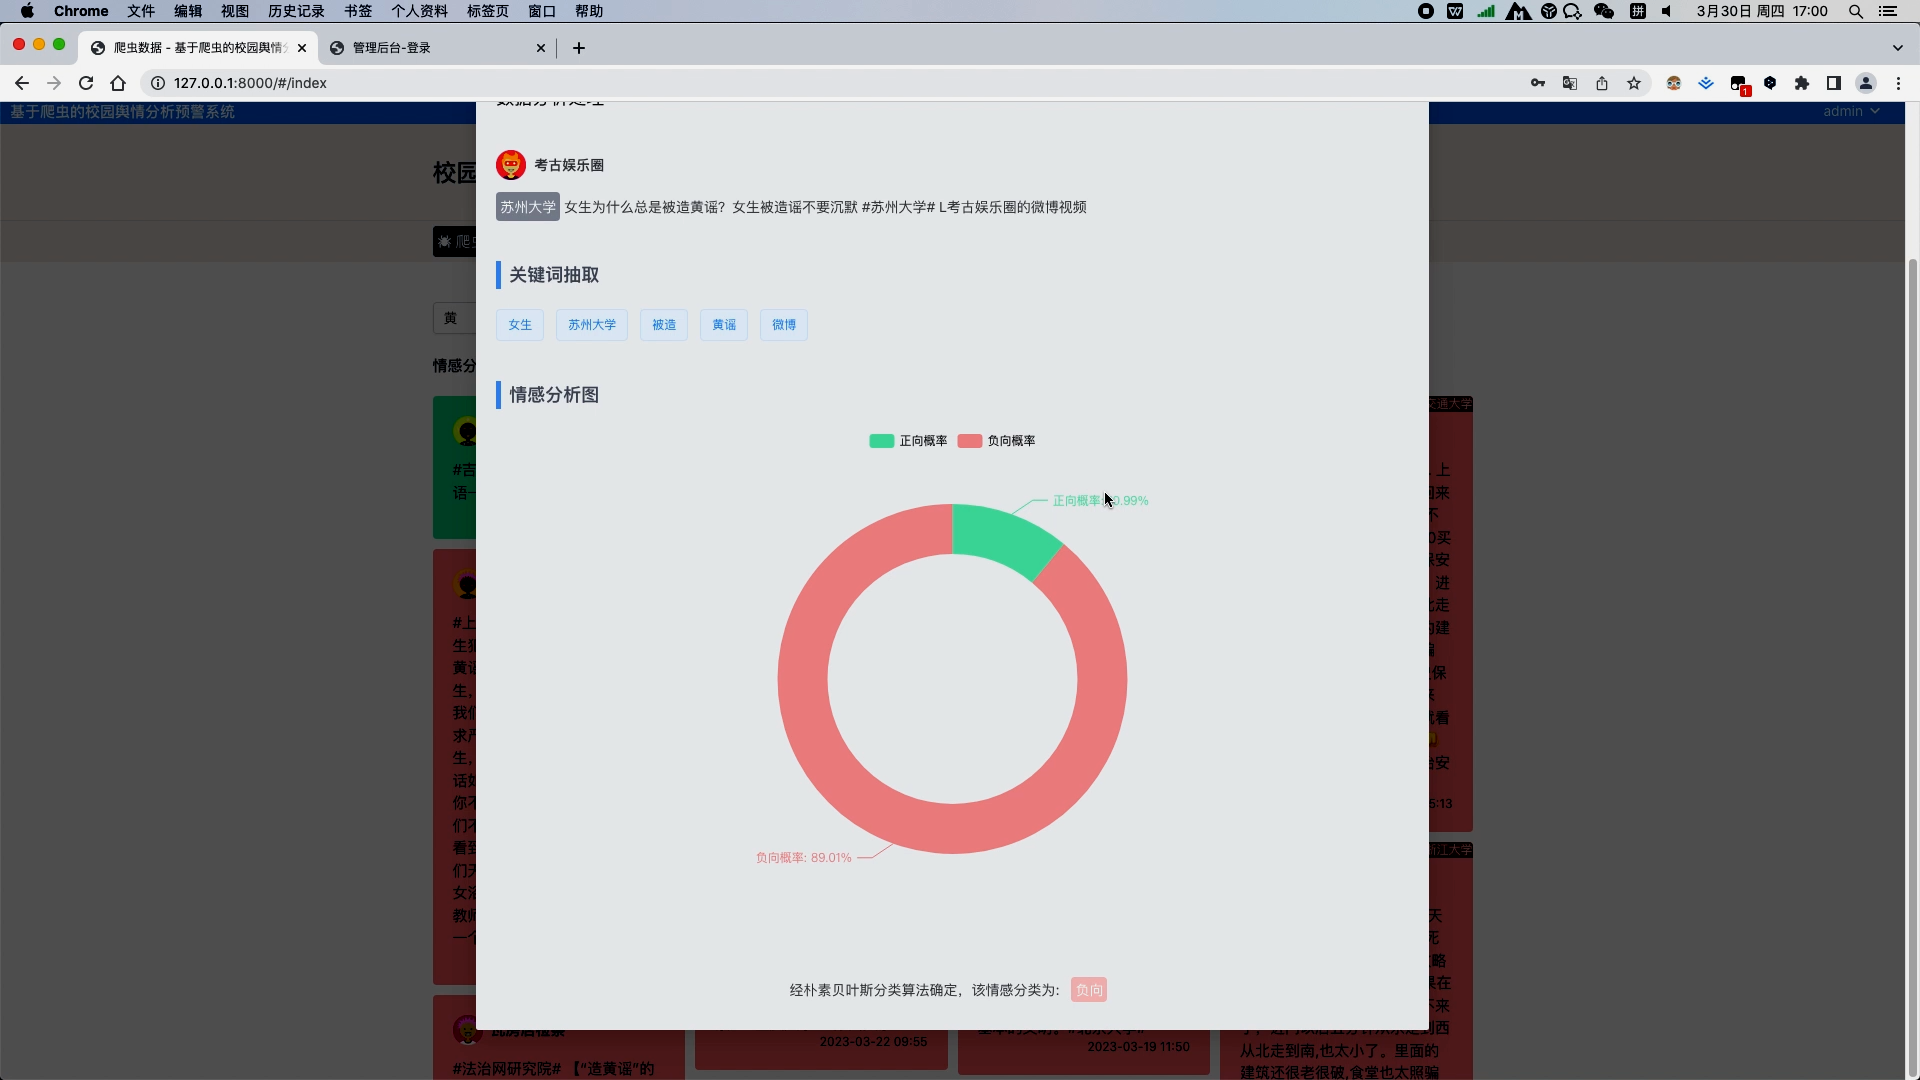
Task: Toggle the Chrome side panel icon
Action: click(x=1834, y=83)
